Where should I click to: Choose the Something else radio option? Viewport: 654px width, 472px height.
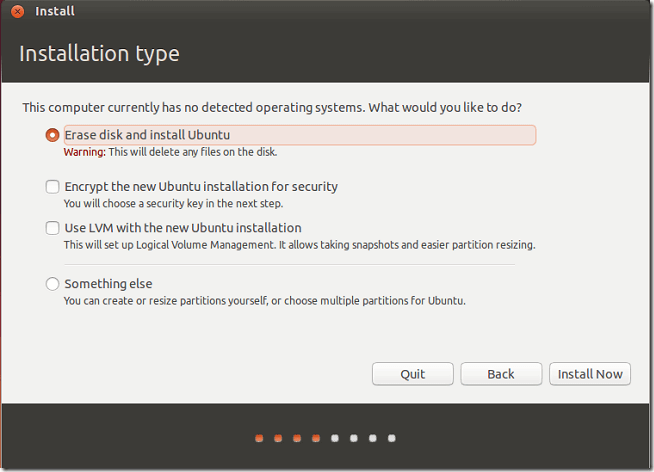click(52, 284)
